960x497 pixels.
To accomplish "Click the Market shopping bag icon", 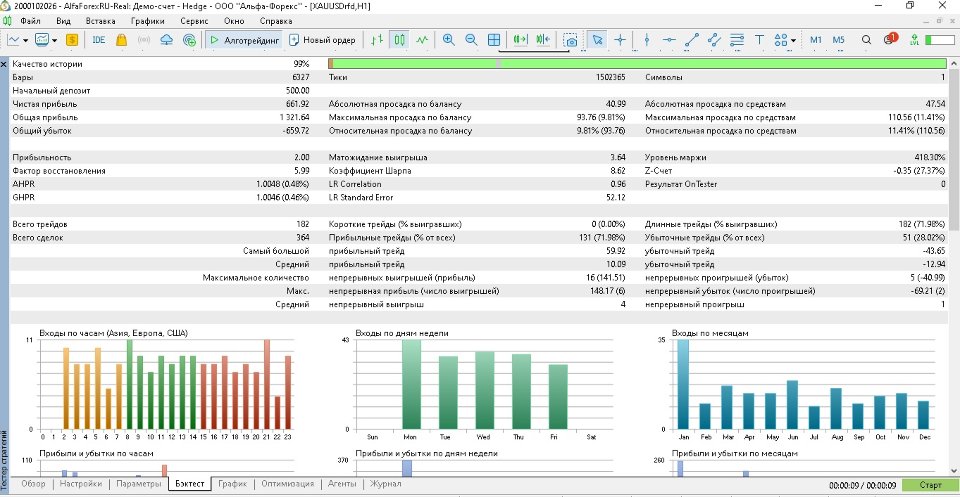I will click(x=120, y=40).
